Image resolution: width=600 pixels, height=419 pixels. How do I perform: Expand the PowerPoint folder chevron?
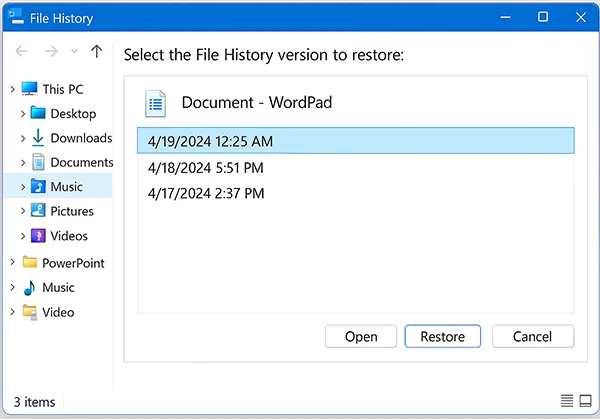[12, 263]
